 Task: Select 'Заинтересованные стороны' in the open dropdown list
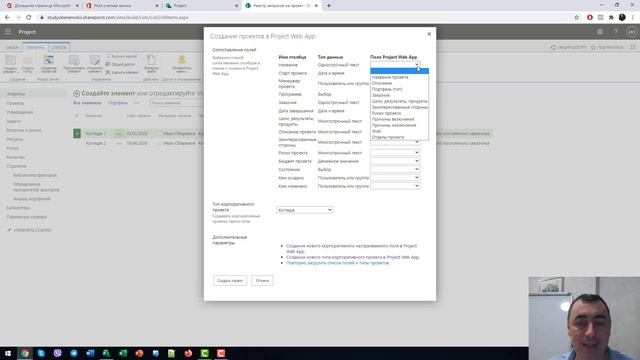399,107
